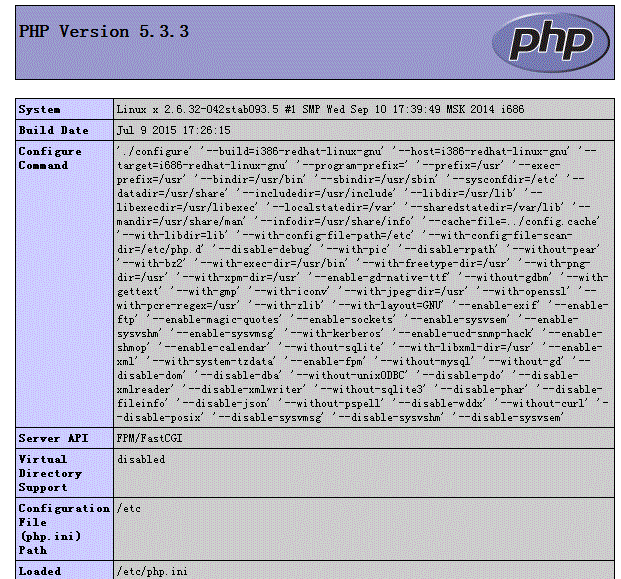Image resolution: width=621 pixels, height=579 pixels.
Task: Click the '--enable-magic-quotes' option text
Action: (x=215, y=320)
